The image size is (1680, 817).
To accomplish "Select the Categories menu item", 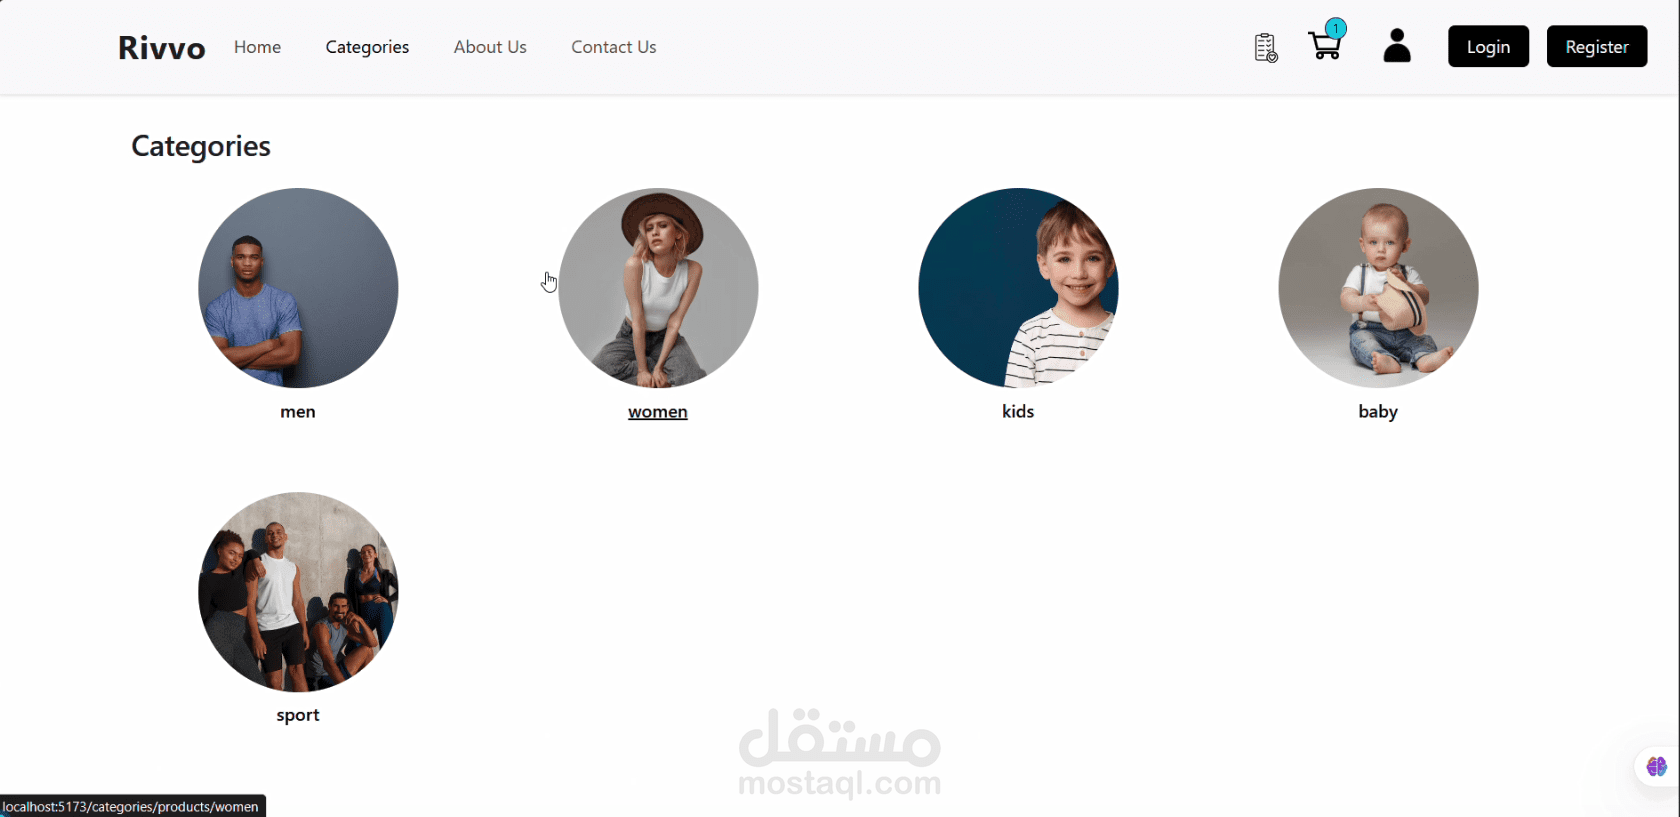I will coord(367,47).
